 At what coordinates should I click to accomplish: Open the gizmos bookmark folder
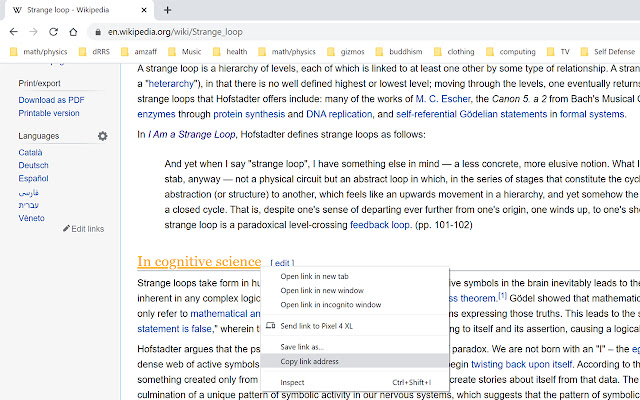click(345, 52)
